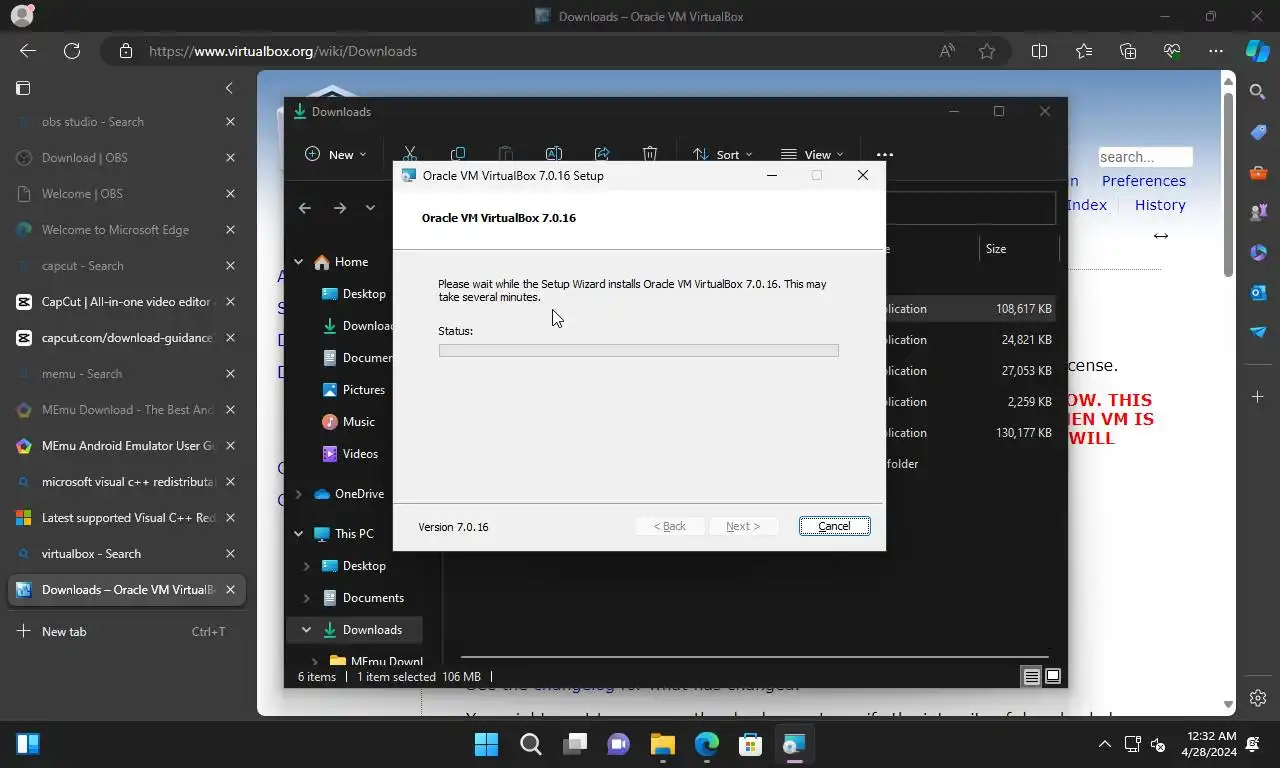Open the History link on VirtualBox page
This screenshot has height=768, width=1280.
[1160, 205]
